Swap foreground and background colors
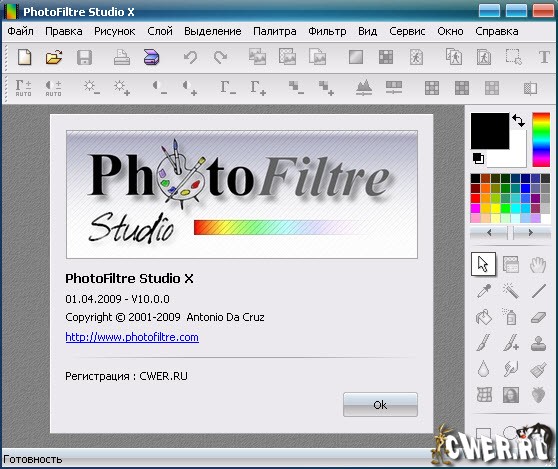Viewport: 558px width, 469px height. coord(518,121)
